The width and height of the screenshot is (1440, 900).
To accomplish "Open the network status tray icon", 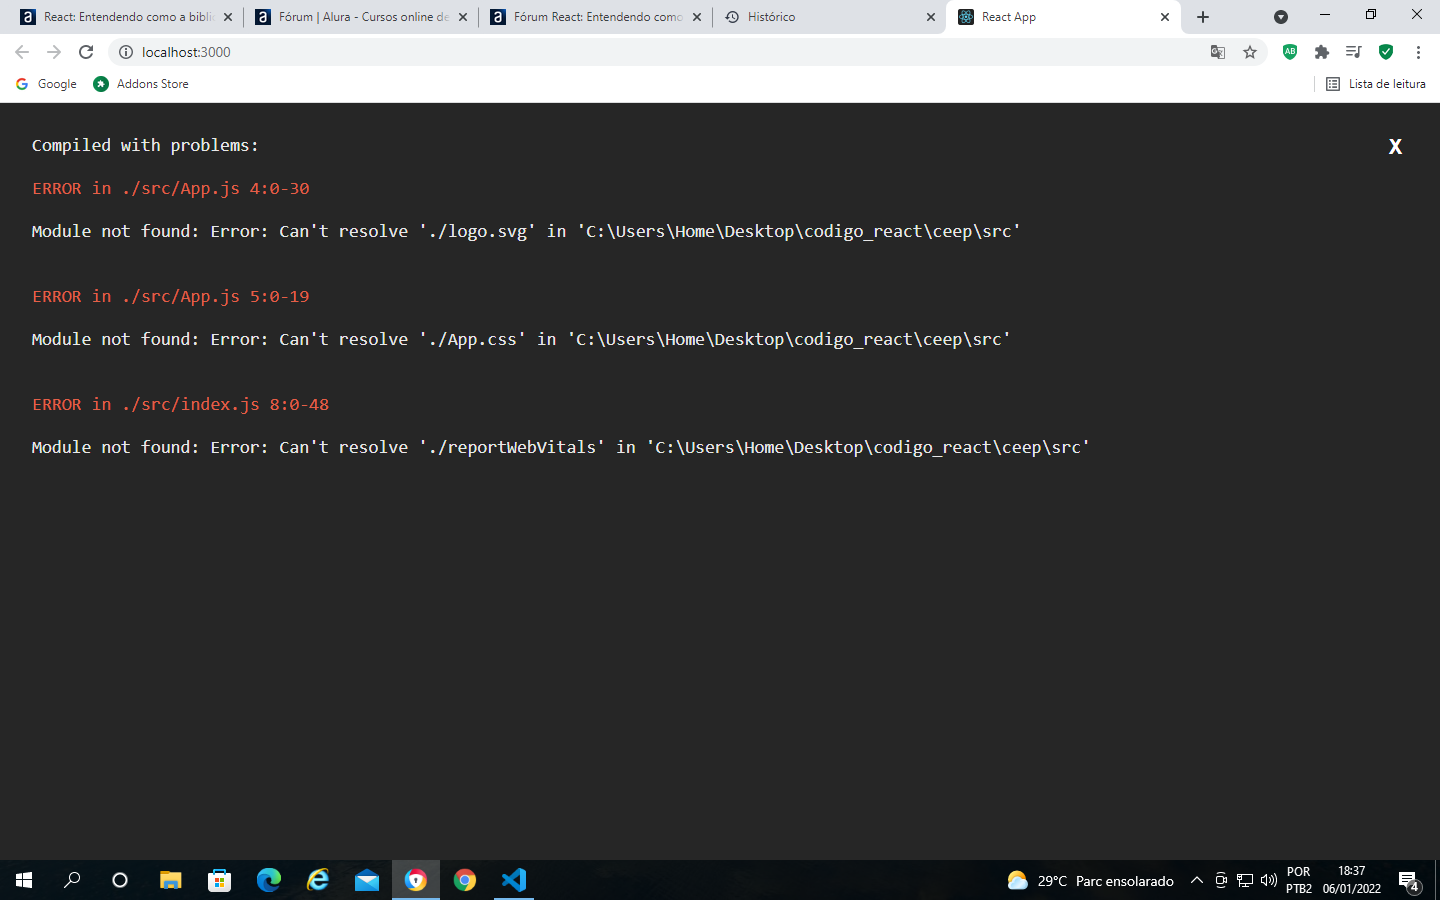I will point(1245,880).
